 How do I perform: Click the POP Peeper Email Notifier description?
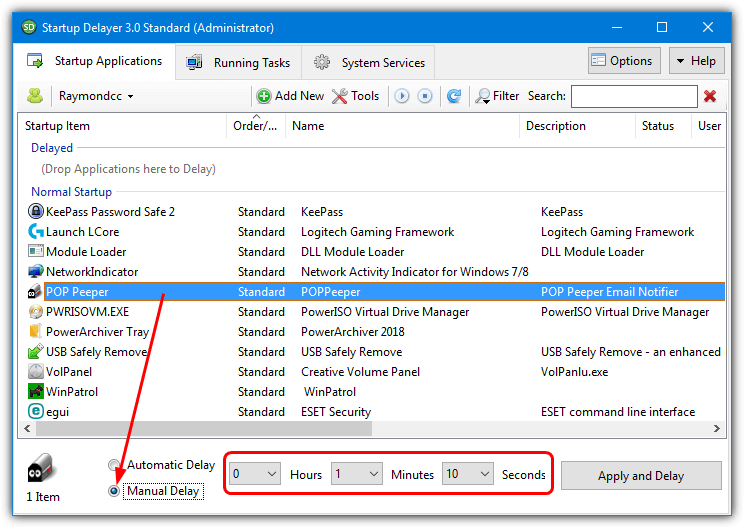click(609, 292)
